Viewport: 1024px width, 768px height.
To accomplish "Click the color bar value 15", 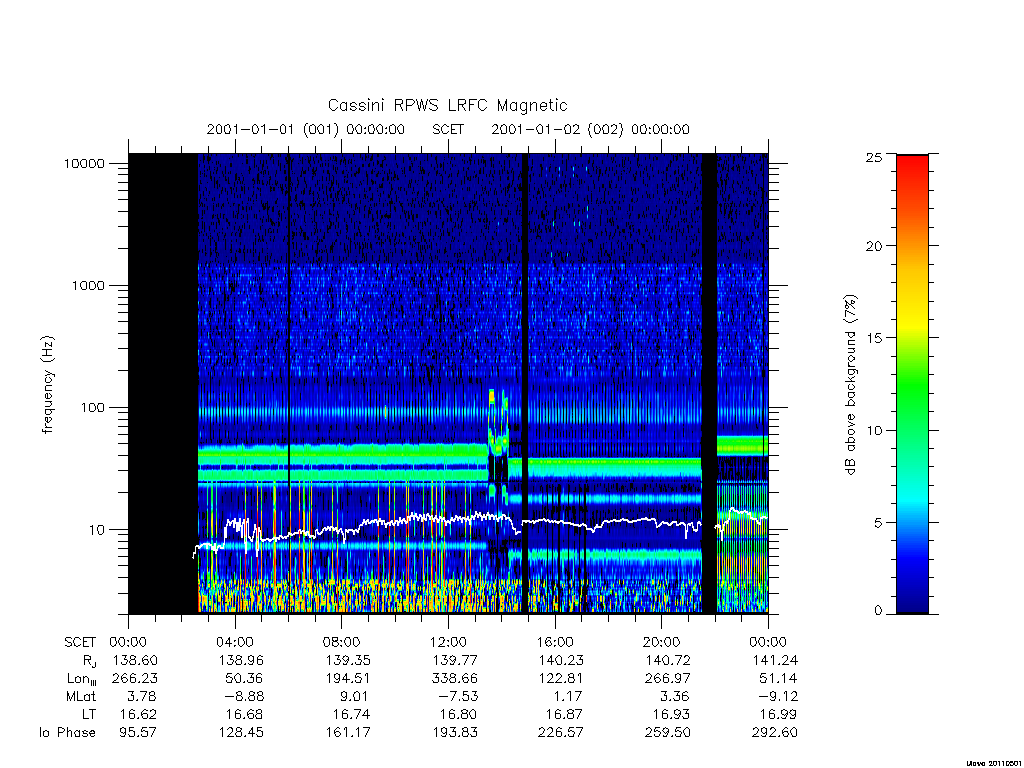I will (874, 338).
